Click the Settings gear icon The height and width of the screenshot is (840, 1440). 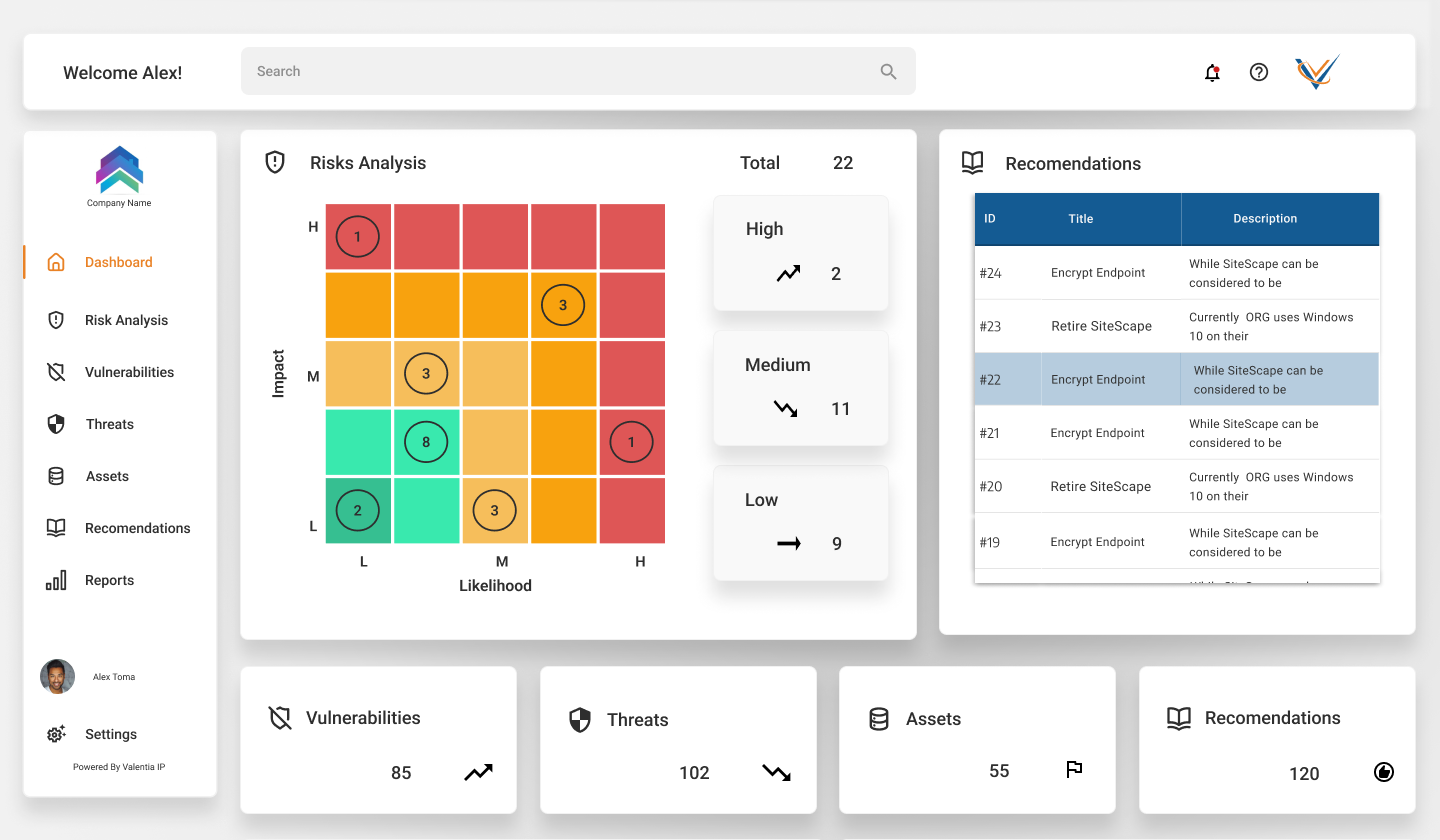click(x=56, y=734)
